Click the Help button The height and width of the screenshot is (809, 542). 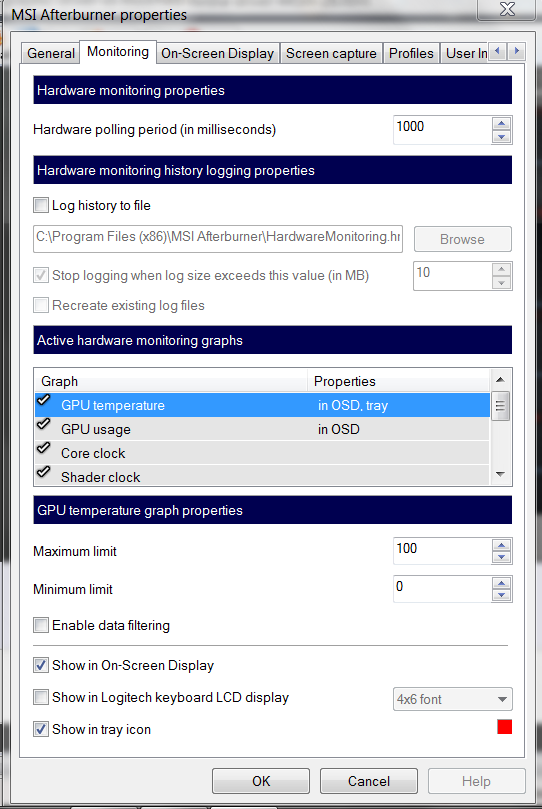pos(477,781)
